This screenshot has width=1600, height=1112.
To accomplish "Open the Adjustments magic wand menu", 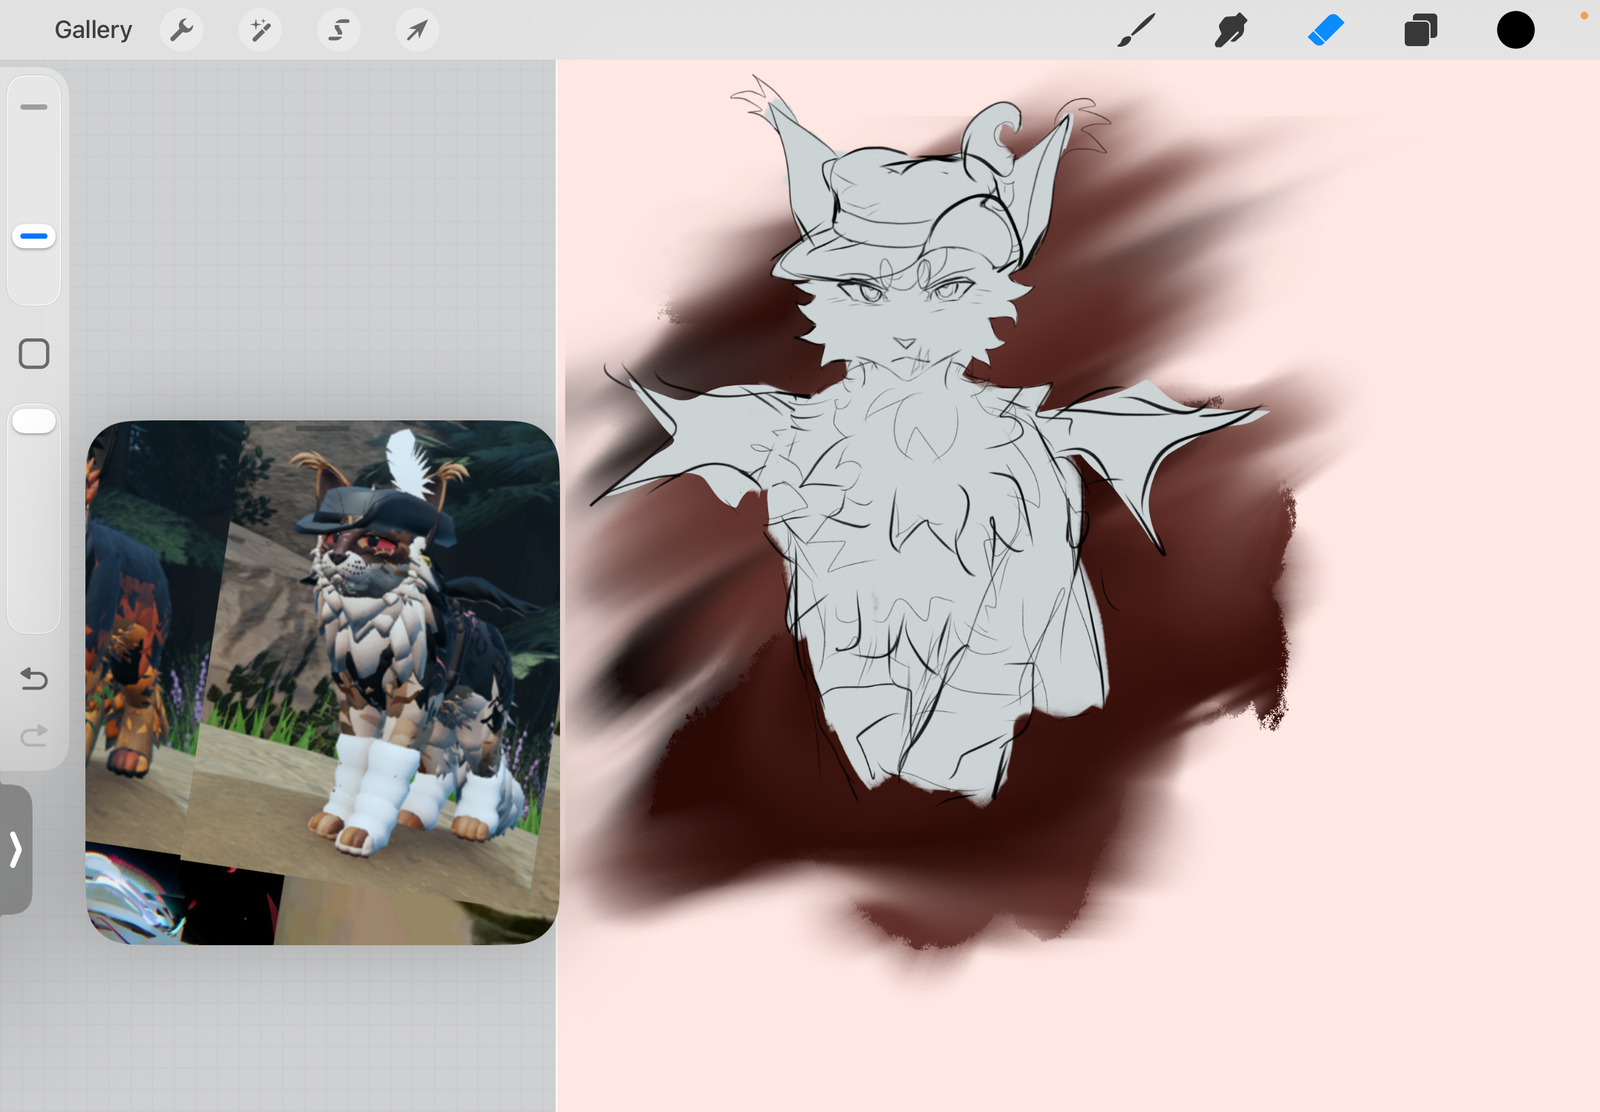I will tap(260, 30).
